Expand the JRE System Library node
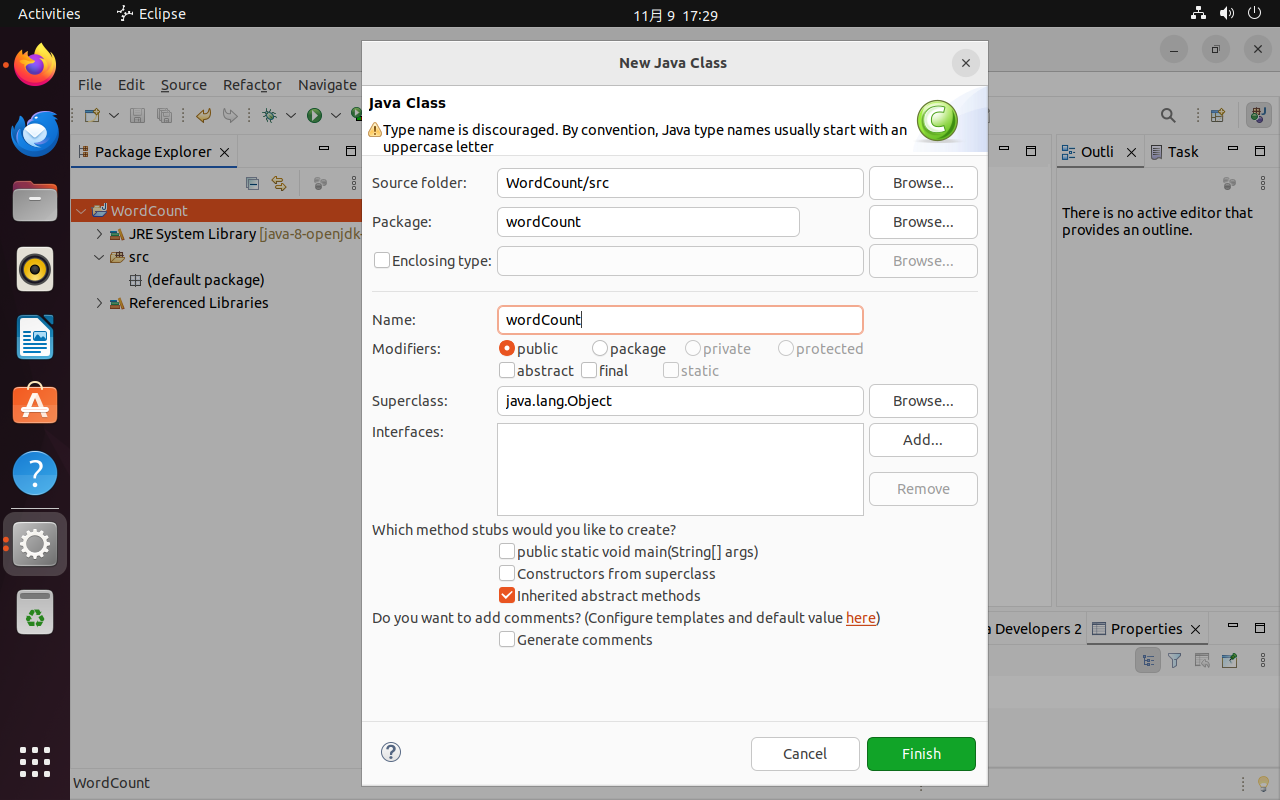The image size is (1280, 800). (x=99, y=234)
